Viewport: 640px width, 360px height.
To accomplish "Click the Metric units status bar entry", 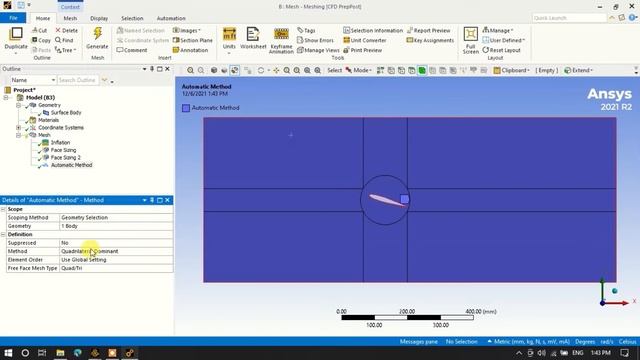I will (x=531, y=342).
